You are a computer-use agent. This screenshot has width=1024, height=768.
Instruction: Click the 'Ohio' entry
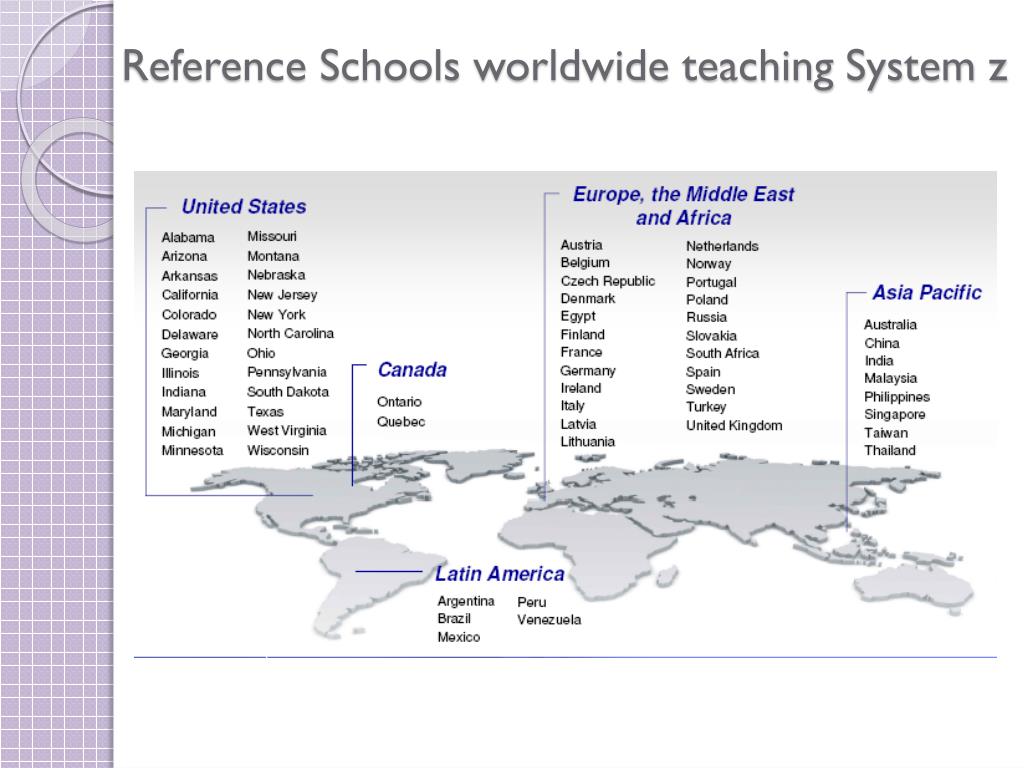[x=261, y=353]
